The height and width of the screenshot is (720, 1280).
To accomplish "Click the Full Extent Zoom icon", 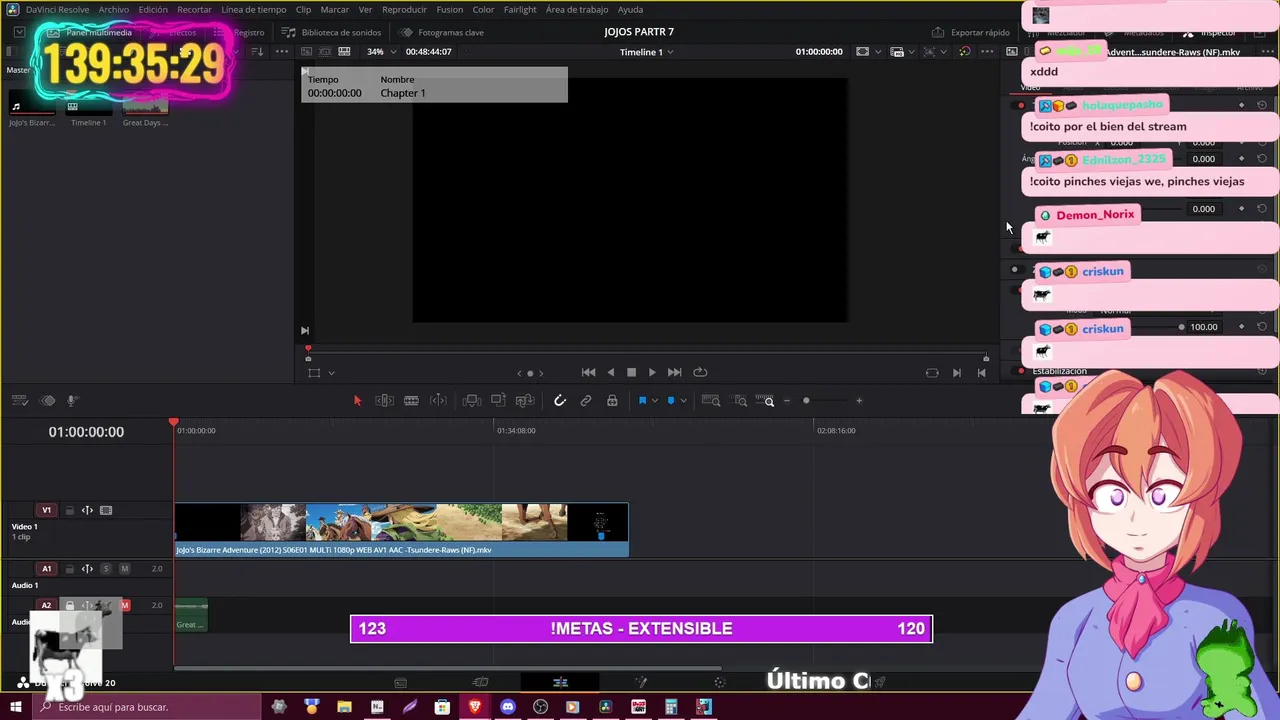I will click(x=711, y=401).
